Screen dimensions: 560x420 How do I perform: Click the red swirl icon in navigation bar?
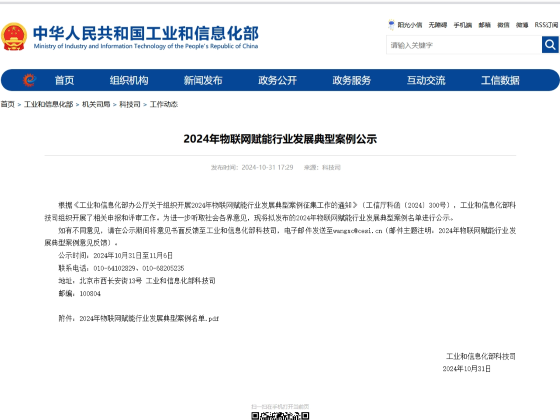29,80
